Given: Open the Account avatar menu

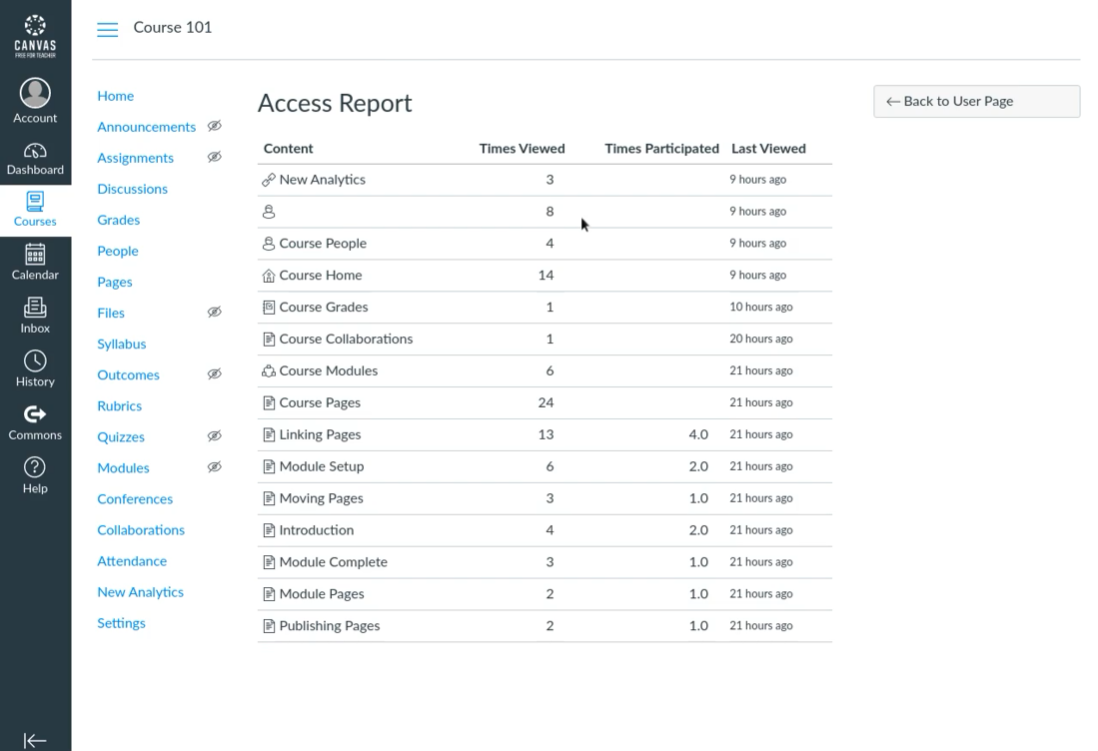Looking at the screenshot, I should click(35, 101).
